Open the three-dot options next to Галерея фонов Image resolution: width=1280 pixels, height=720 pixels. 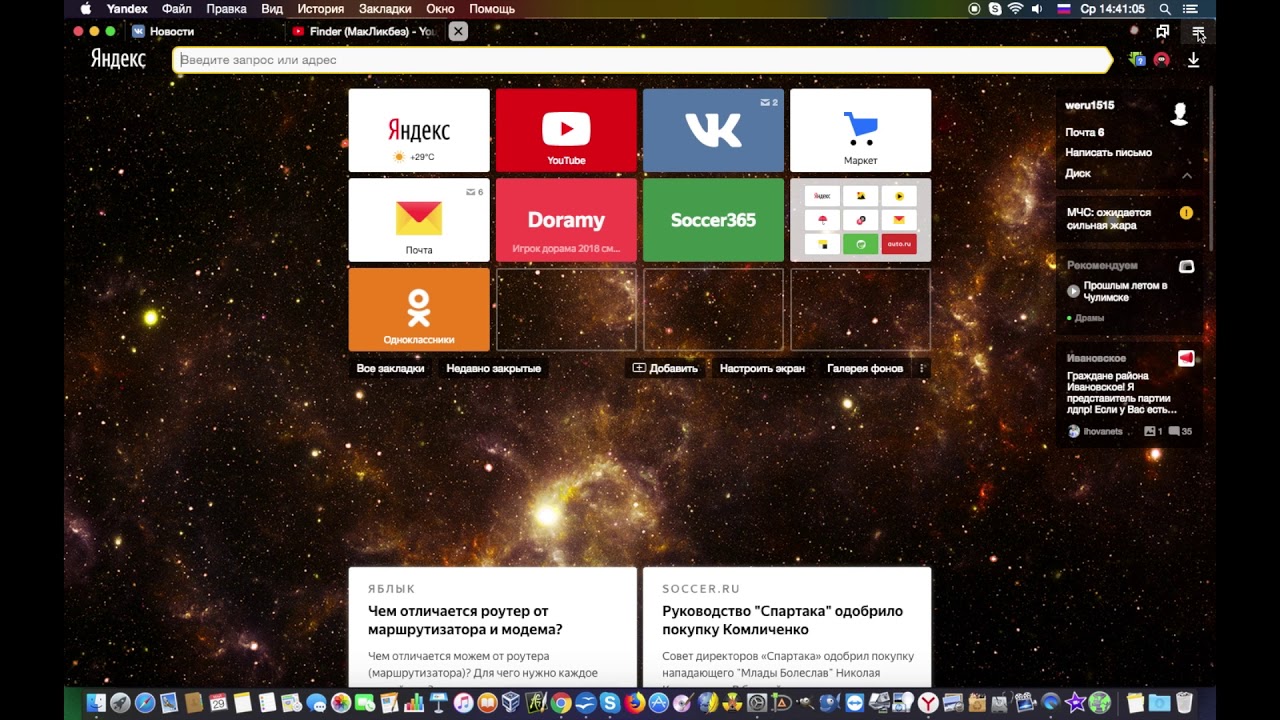pos(922,368)
